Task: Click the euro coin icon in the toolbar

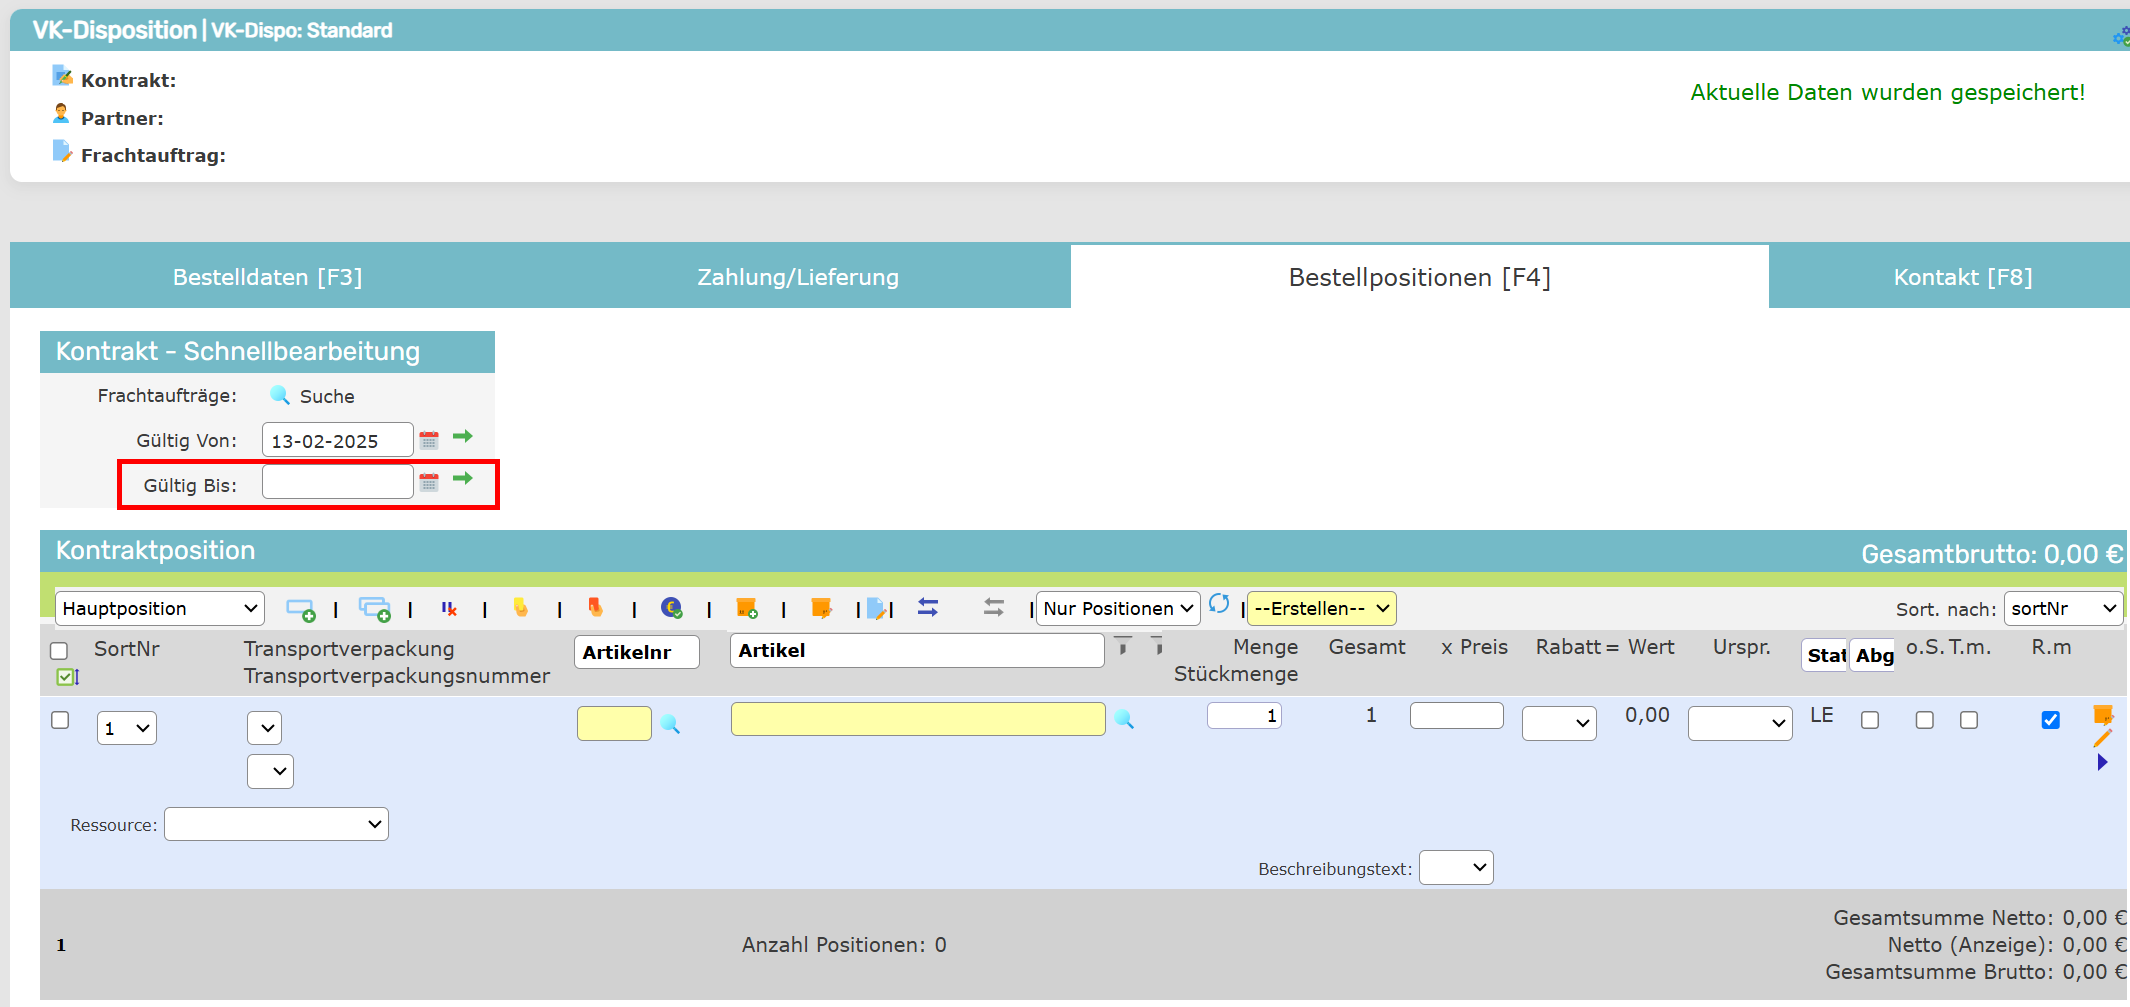Action: pos(671,608)
